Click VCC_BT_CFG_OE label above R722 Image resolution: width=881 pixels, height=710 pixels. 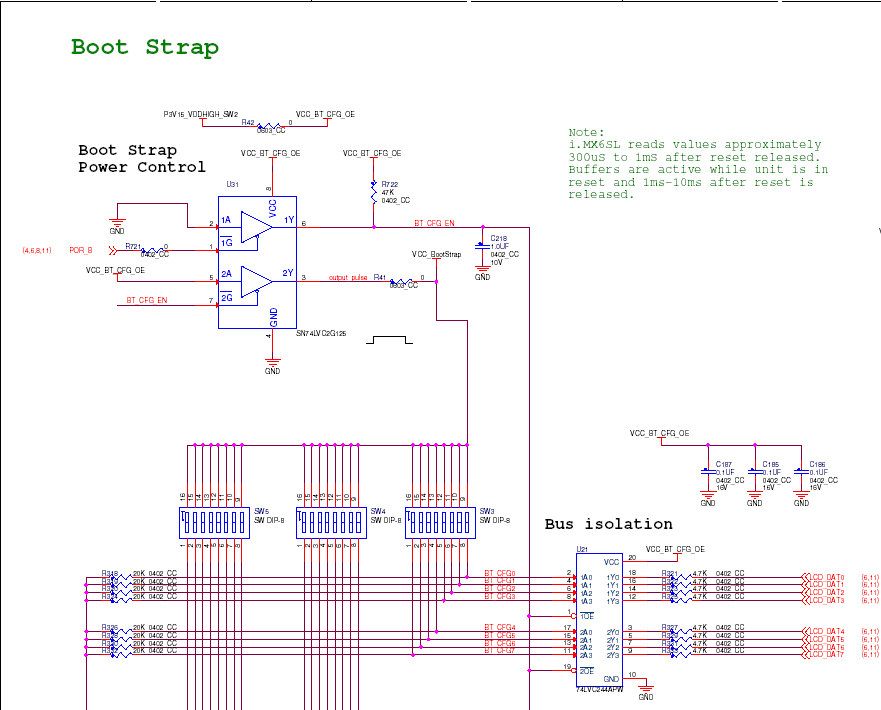372,153
